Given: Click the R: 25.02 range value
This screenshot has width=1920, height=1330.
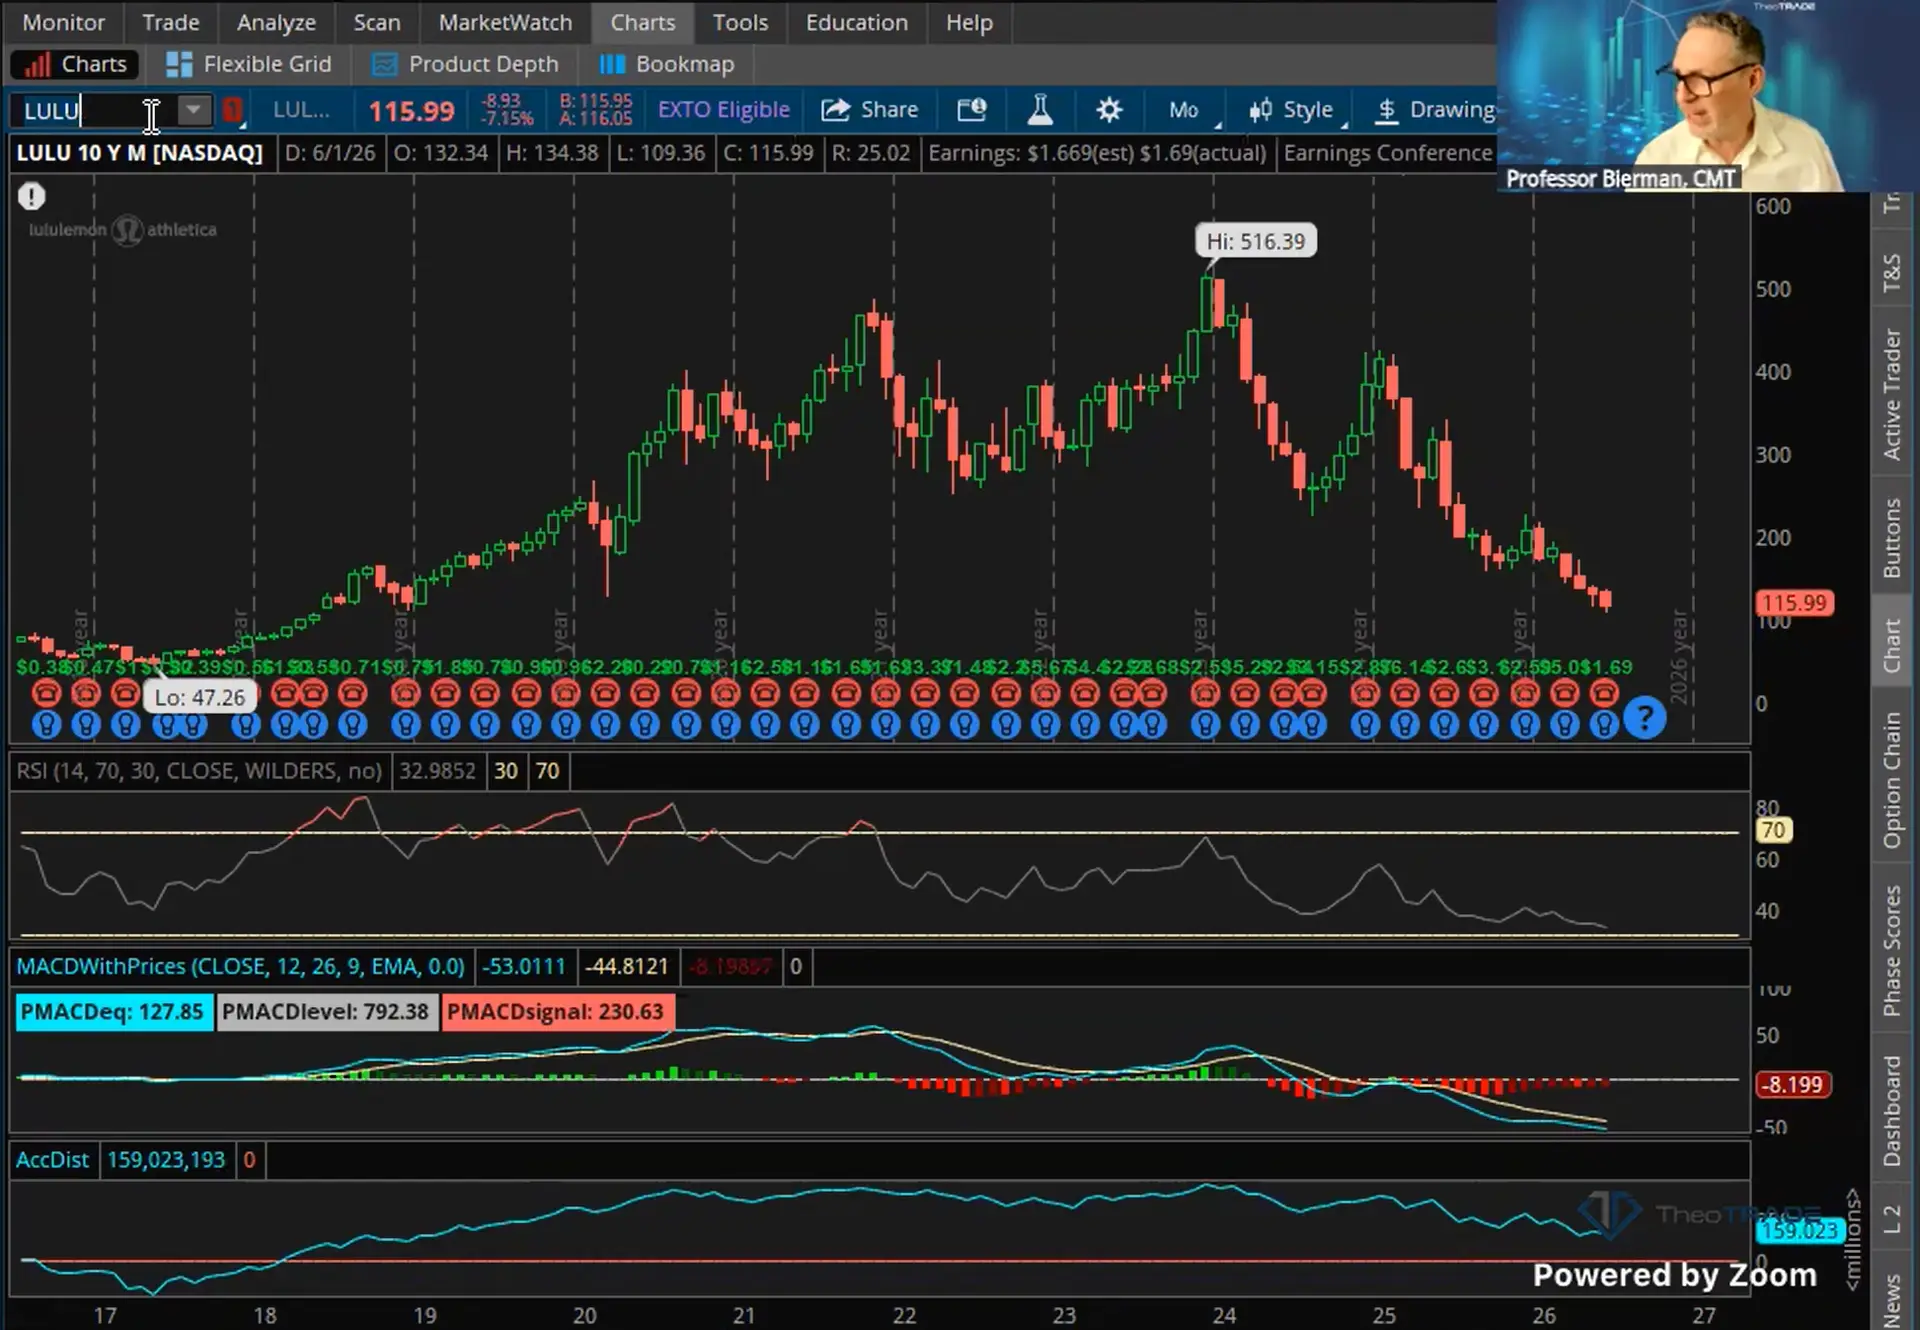Looking at the screenshot, I should pyautogui.click(x=871, y=153).
